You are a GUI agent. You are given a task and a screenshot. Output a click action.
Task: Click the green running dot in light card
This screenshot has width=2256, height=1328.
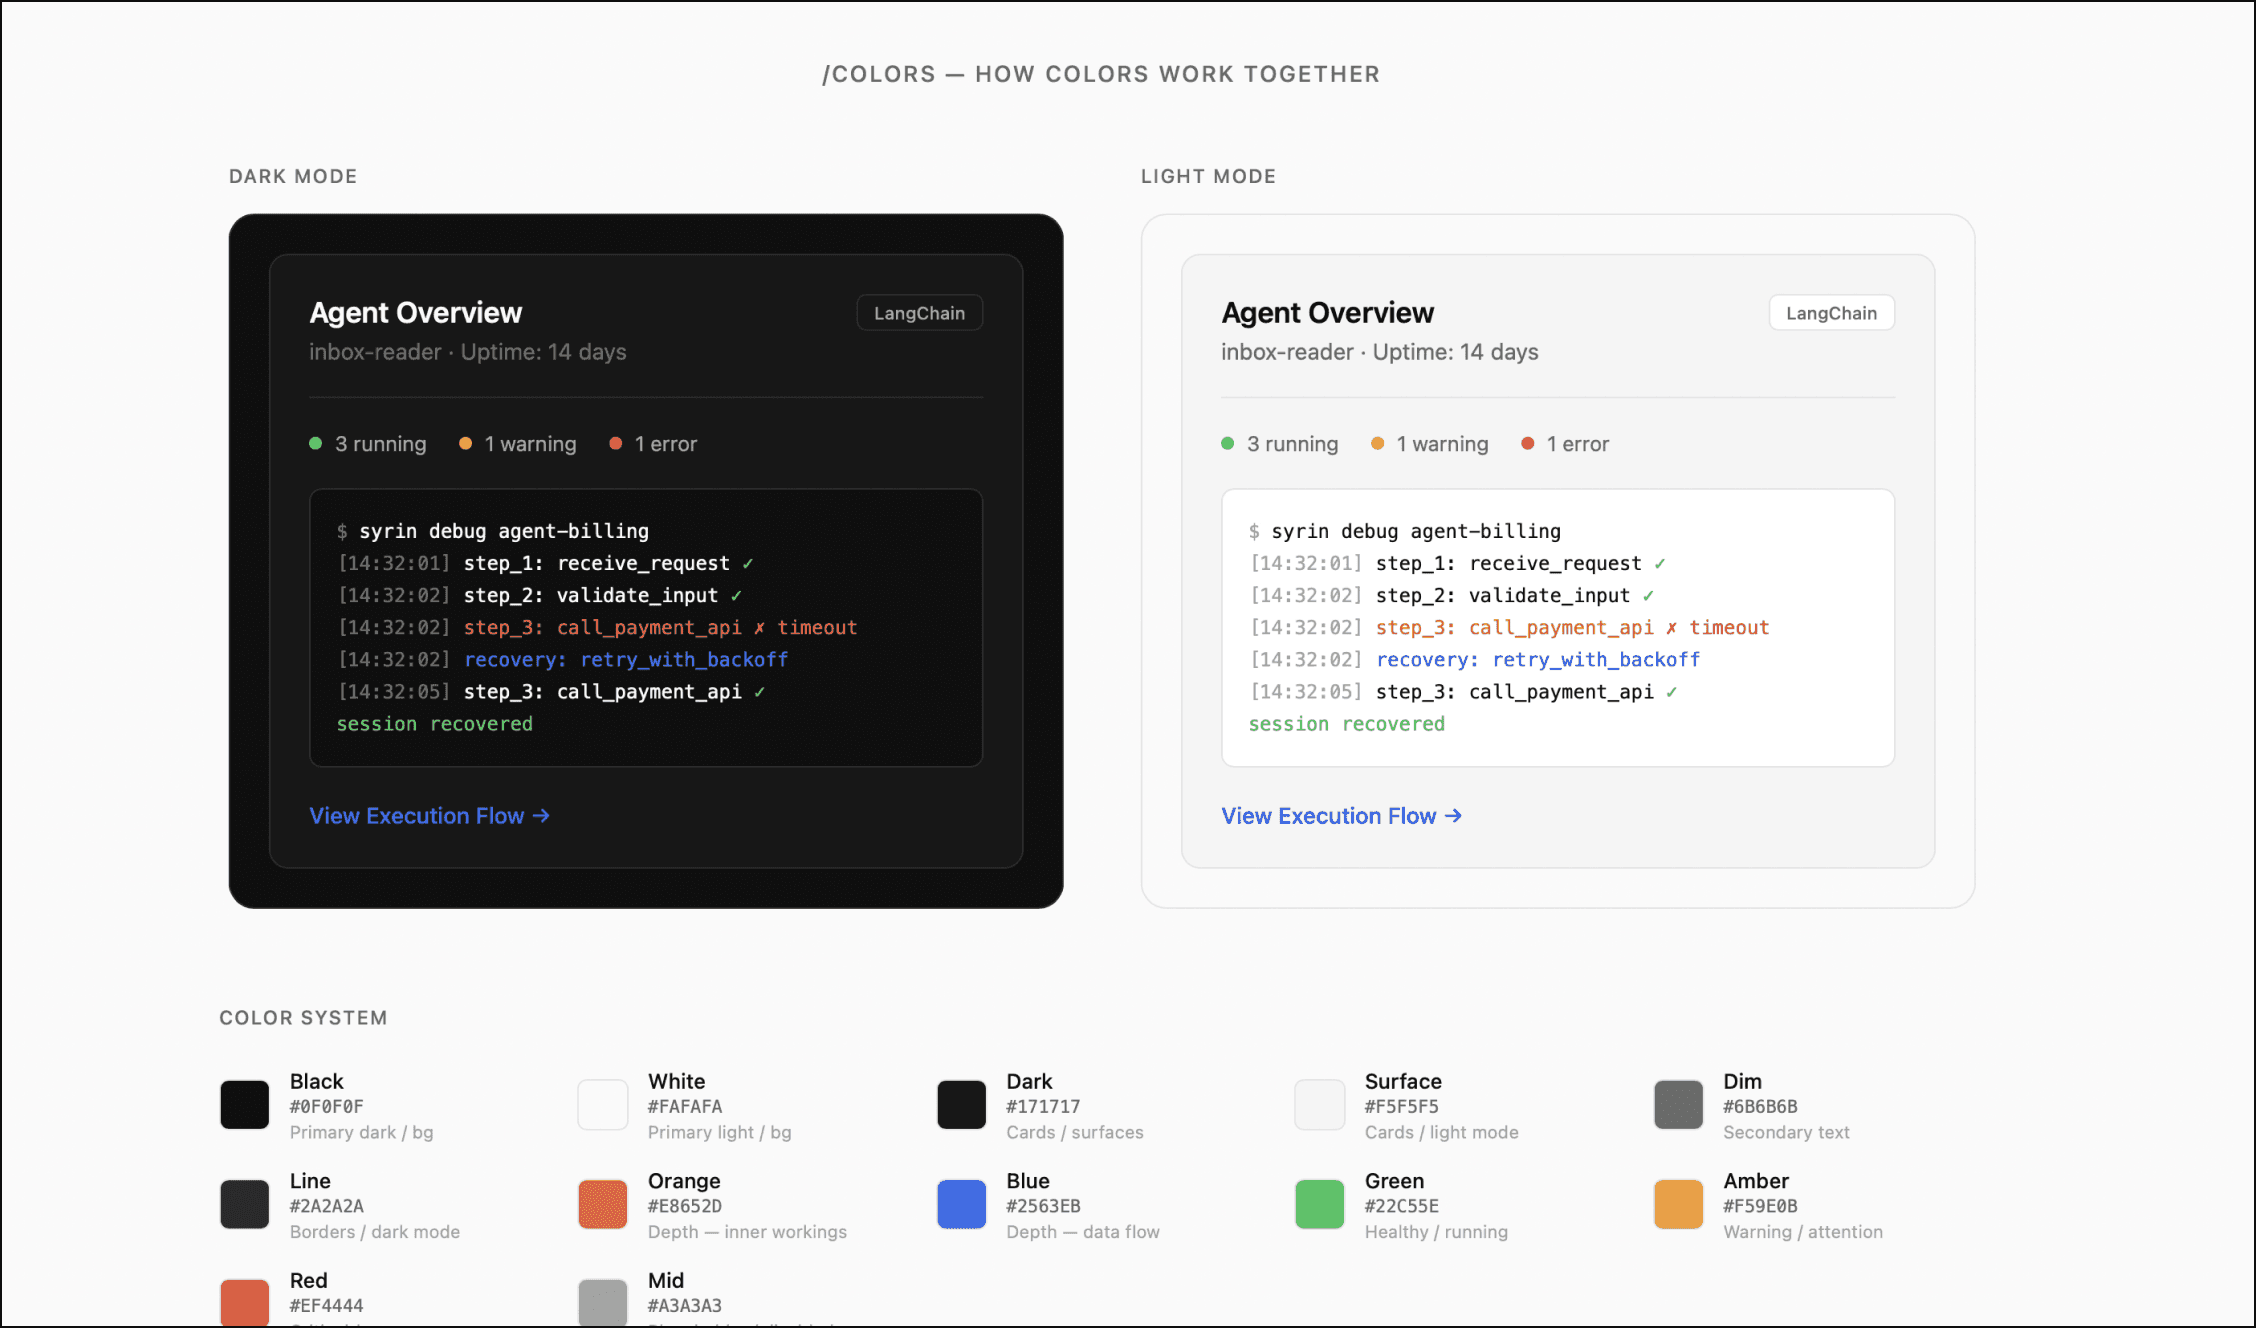click(1228, 443)
